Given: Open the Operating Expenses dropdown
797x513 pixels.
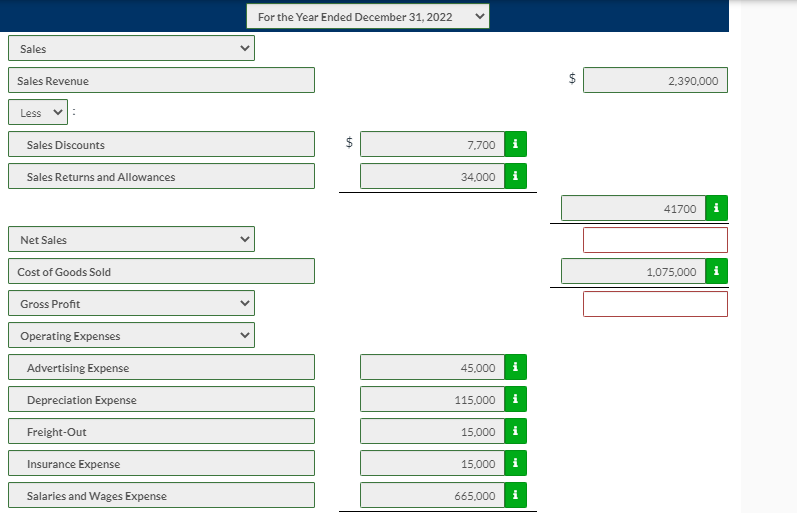Looking at the screenshot, I should coord(132,335).
